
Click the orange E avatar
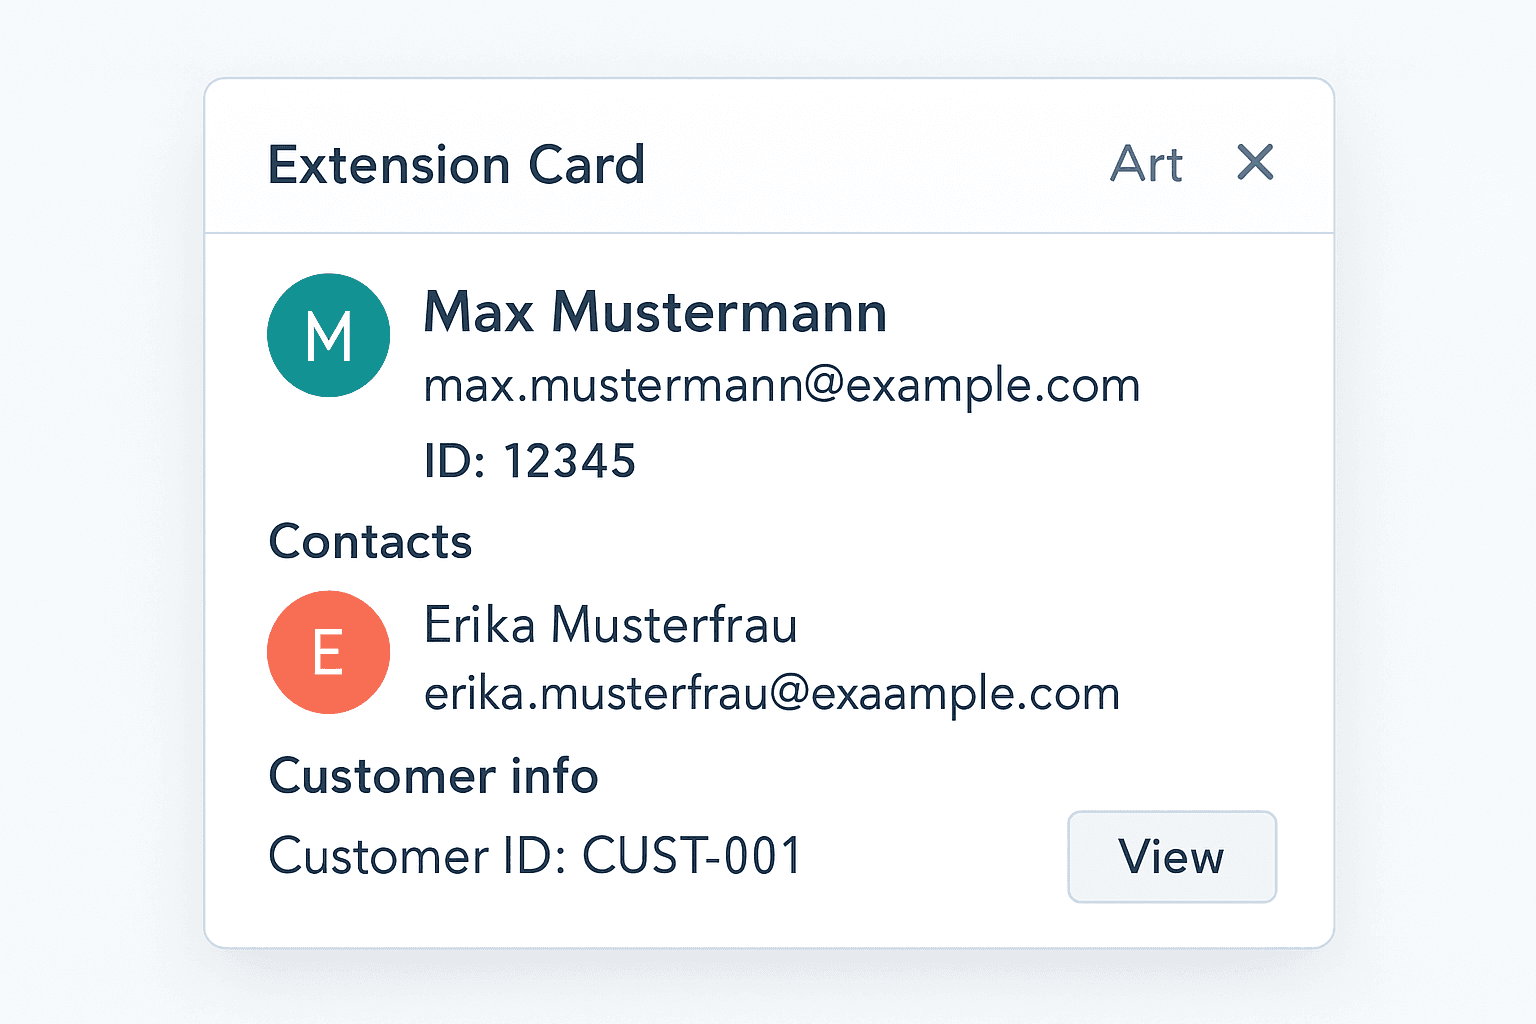tap(328, 652)
